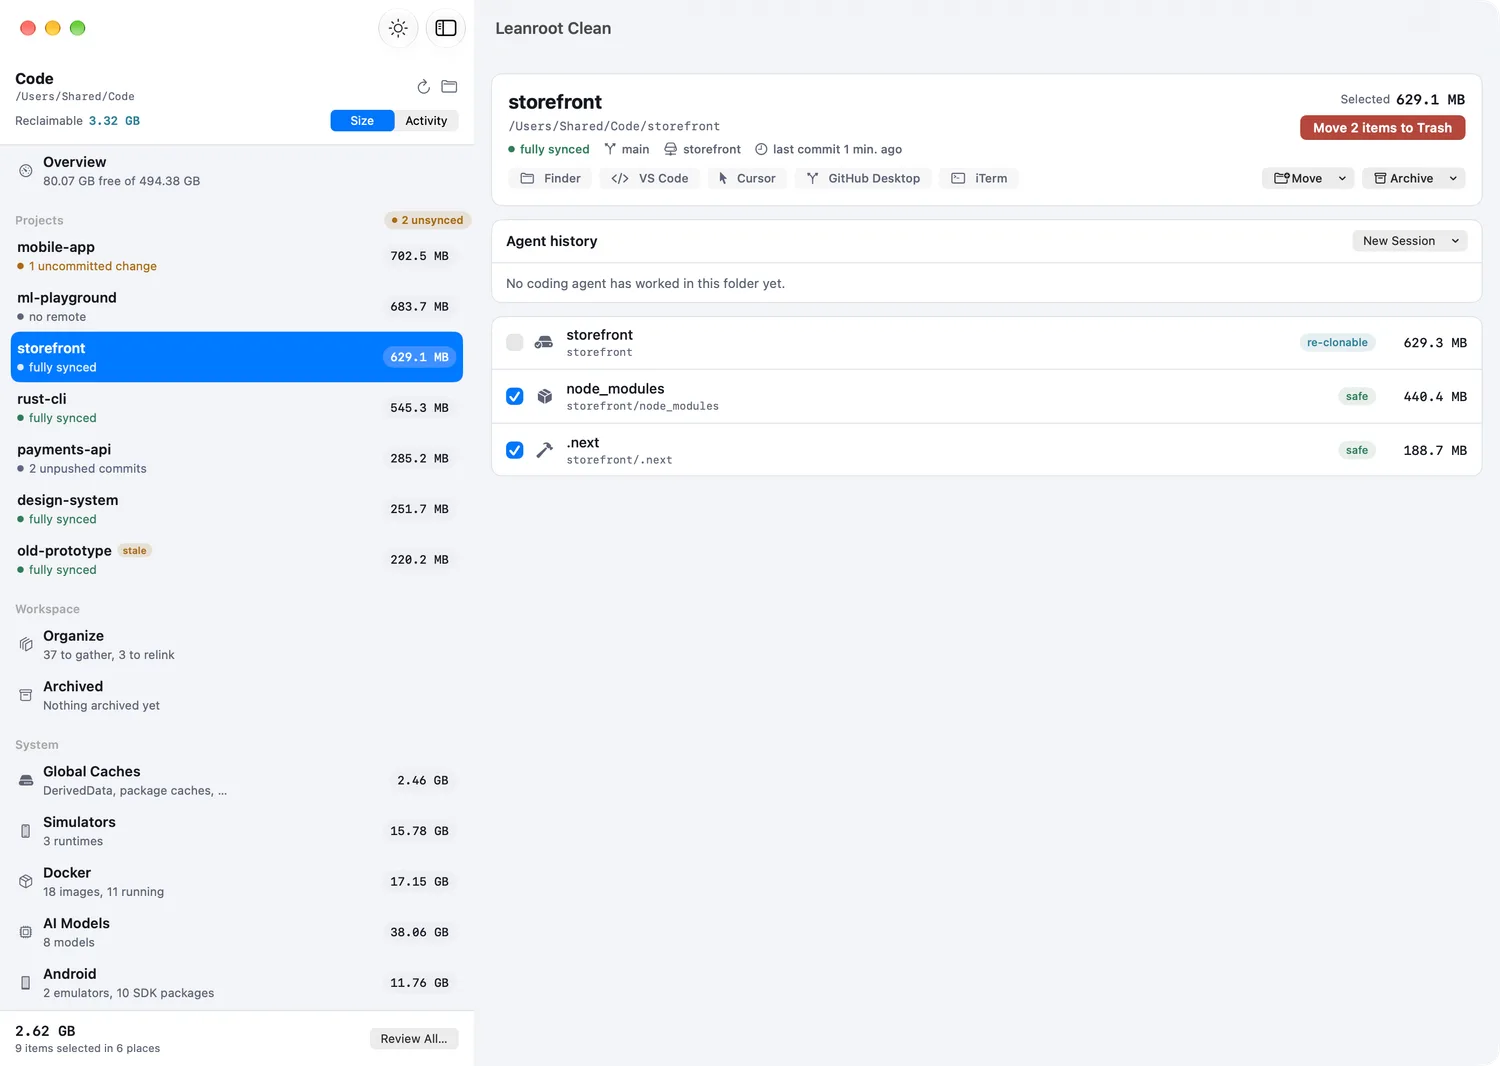This screenshot has width=1500, height=1066.
Task: Click the fully synced status in header
Action: point(549,149)
